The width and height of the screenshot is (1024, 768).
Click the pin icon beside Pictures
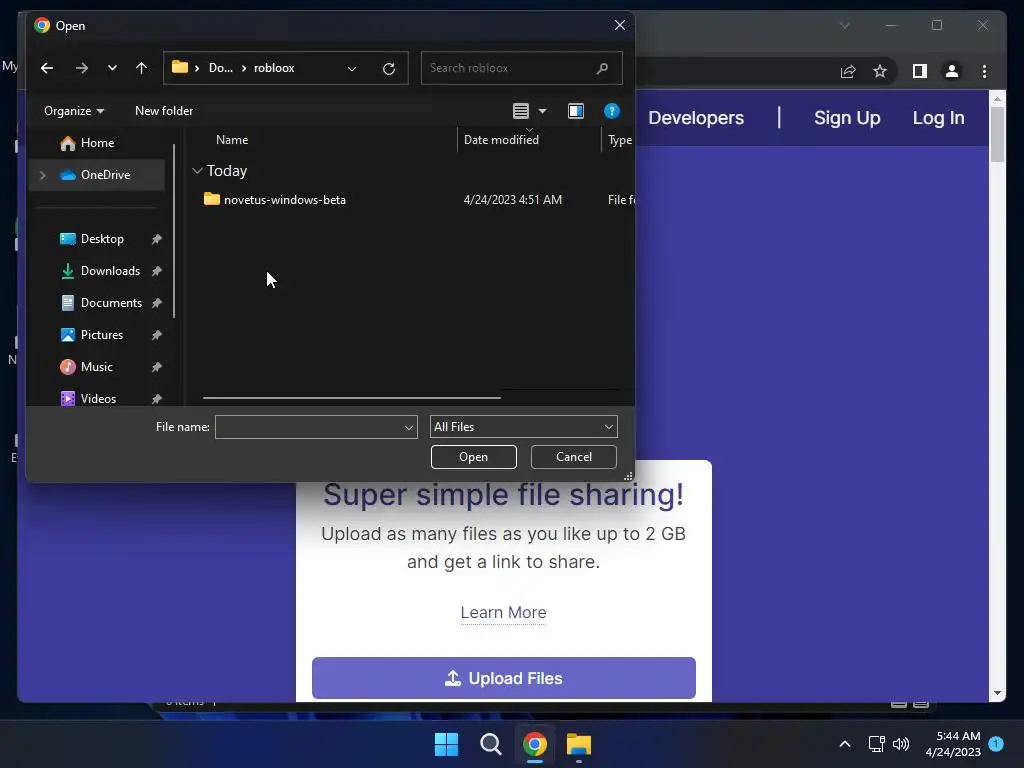pyautogui.click(x=157, y=335)
